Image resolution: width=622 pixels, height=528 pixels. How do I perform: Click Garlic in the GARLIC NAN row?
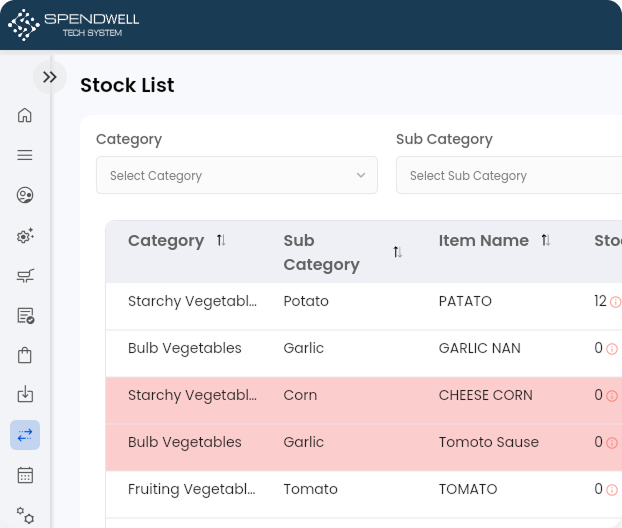point(303,348)
